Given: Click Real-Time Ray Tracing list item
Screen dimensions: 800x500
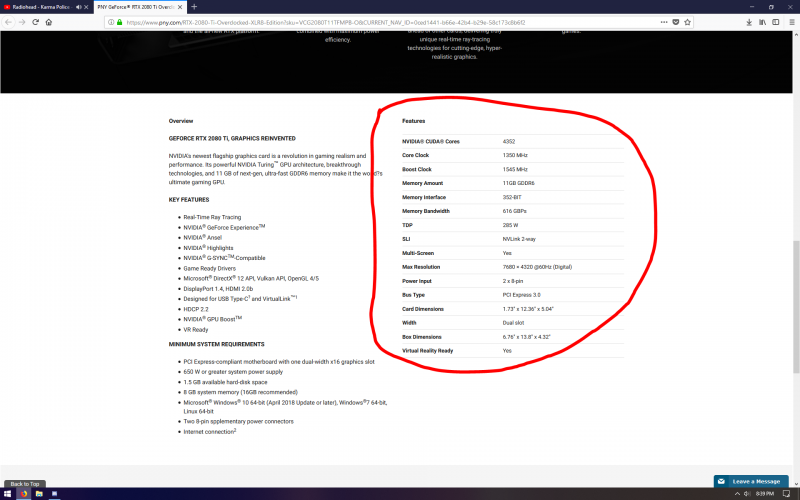Looking at the screenshot, I should point(212,217).
